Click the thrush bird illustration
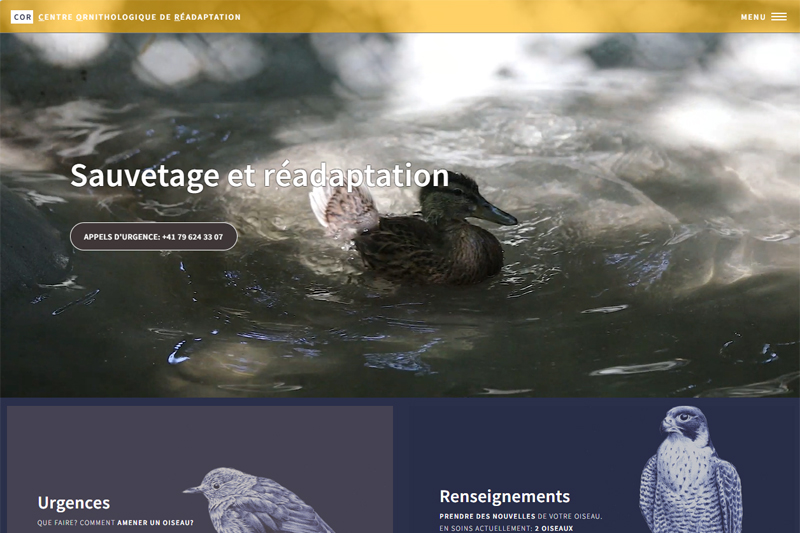Viewport: 800px width, 533px height. click(x=260, y=500)
